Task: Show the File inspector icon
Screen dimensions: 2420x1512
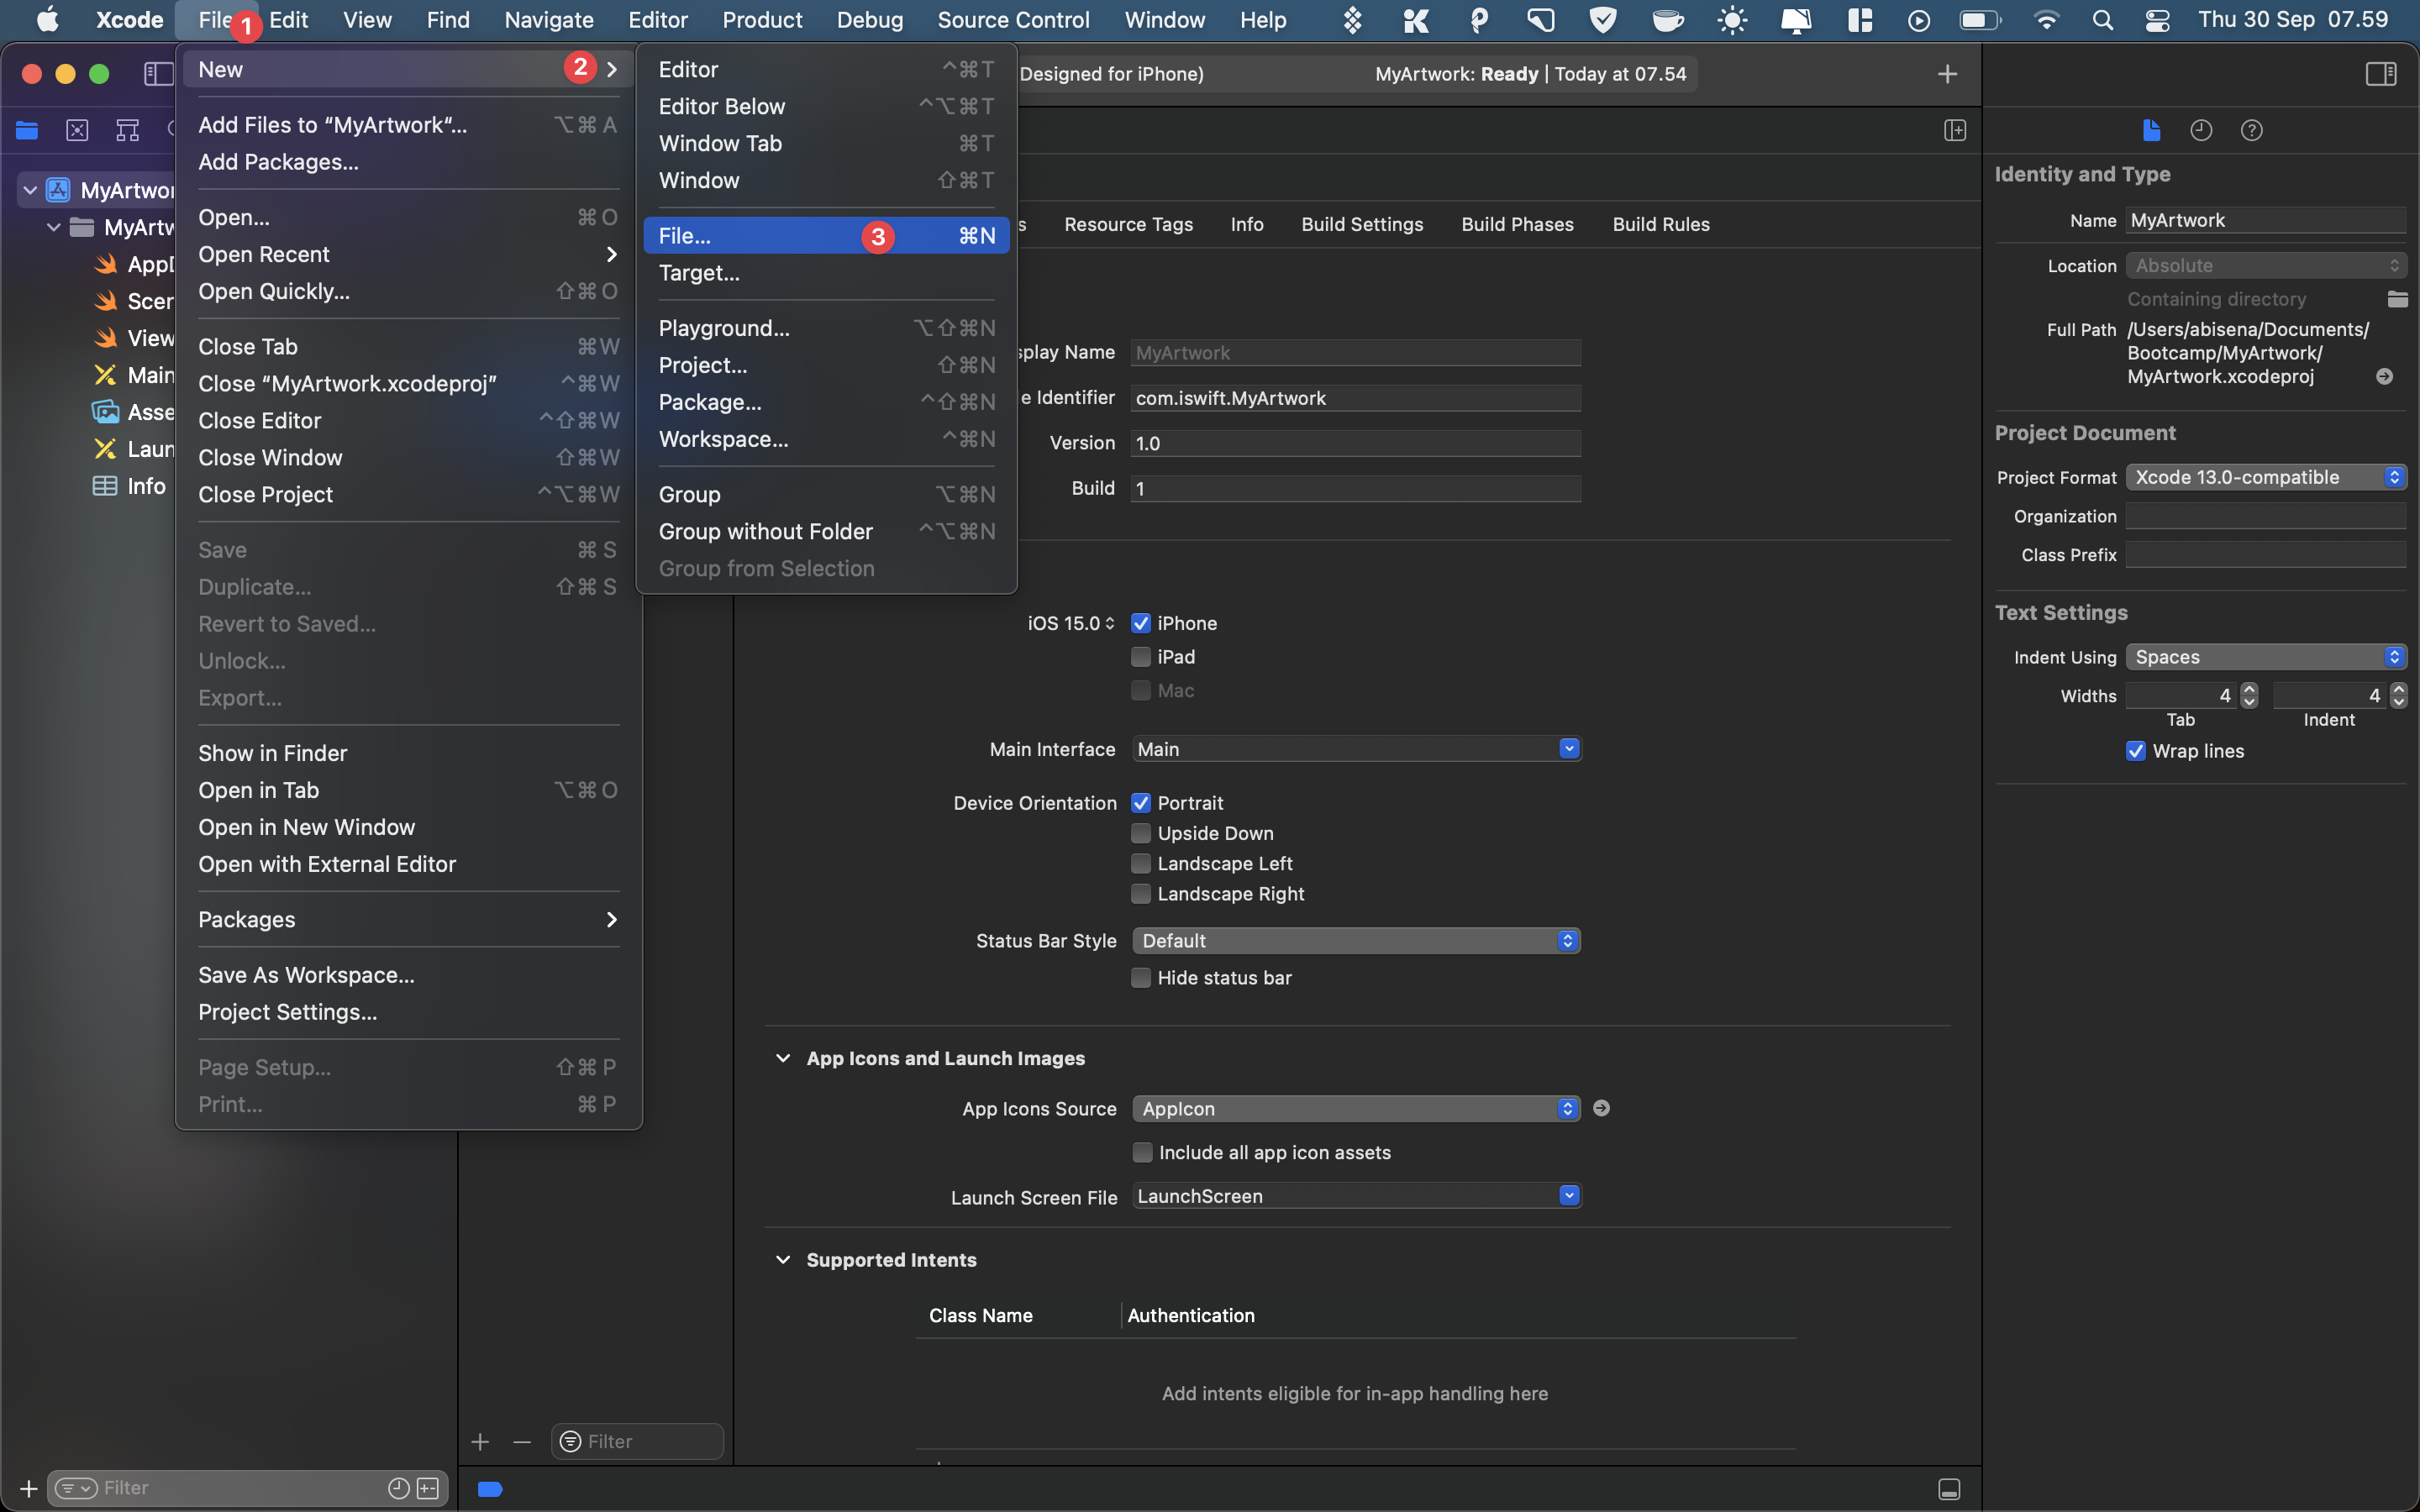Action: tap(2152, 130)
